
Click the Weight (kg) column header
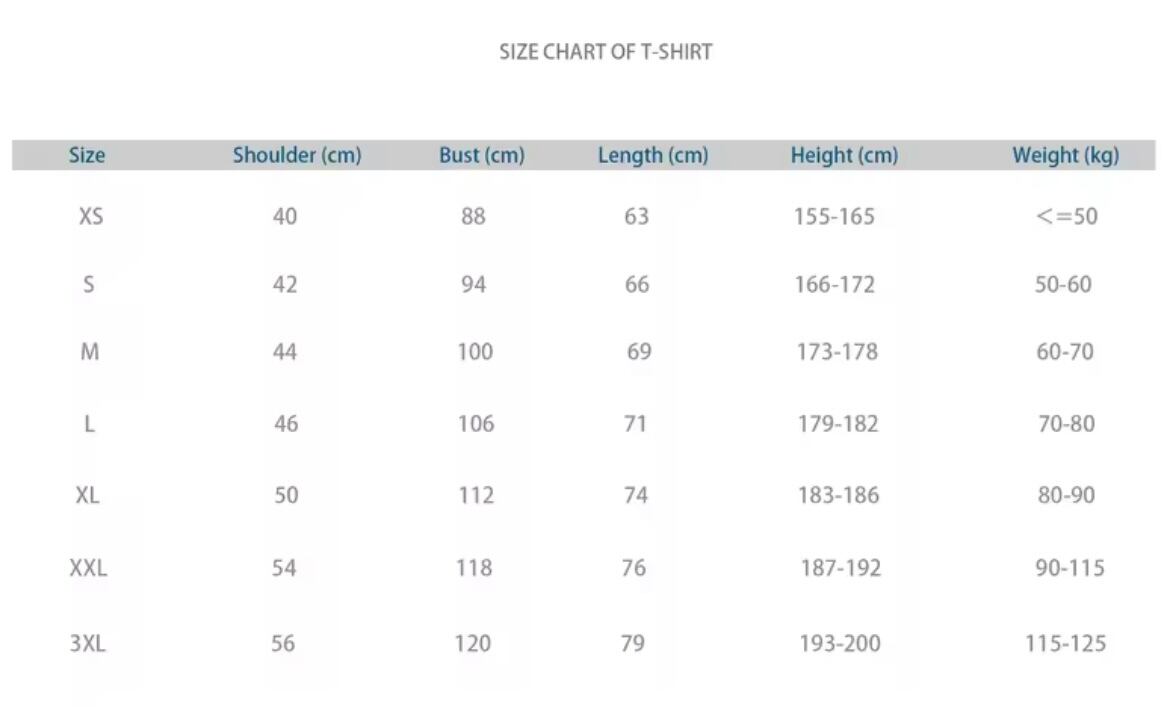click(1065, 155)
